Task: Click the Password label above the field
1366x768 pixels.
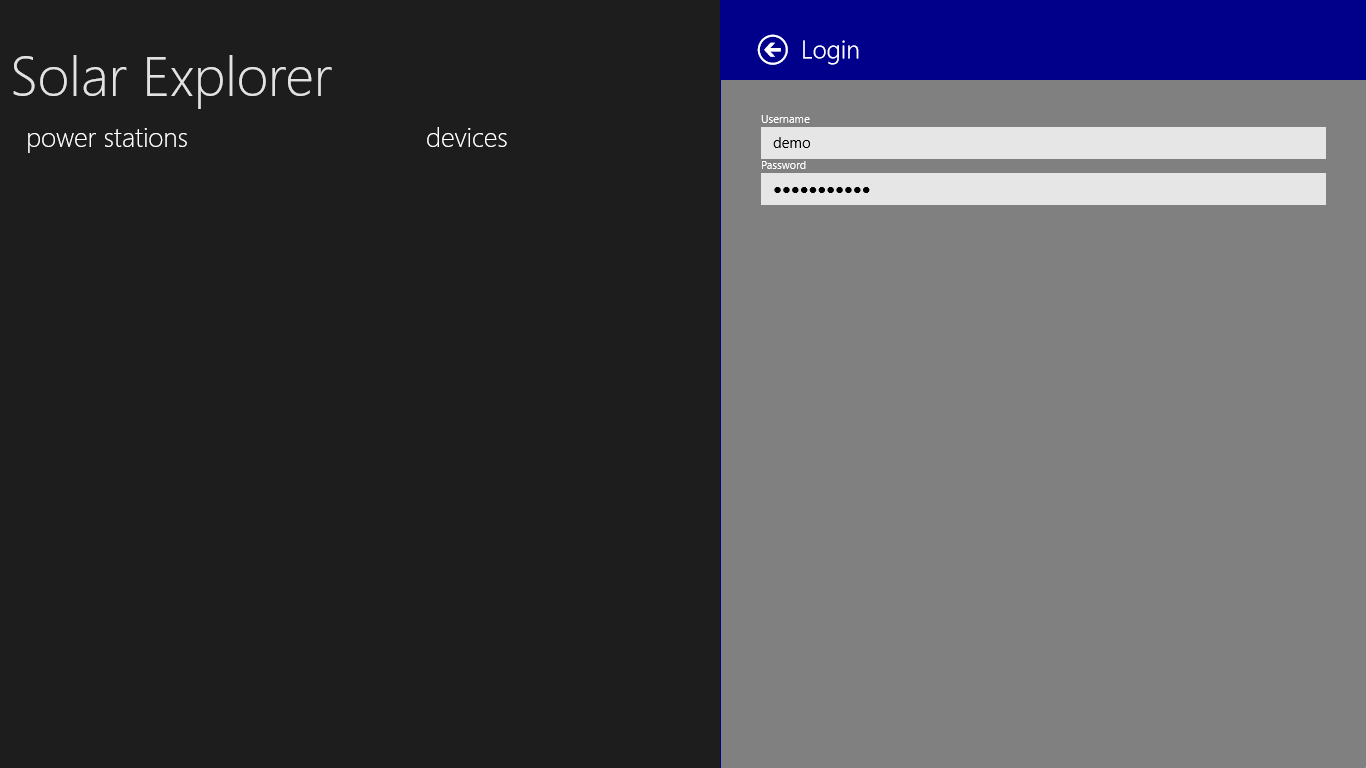Action: pyautogui.click(x=783, y=165)
